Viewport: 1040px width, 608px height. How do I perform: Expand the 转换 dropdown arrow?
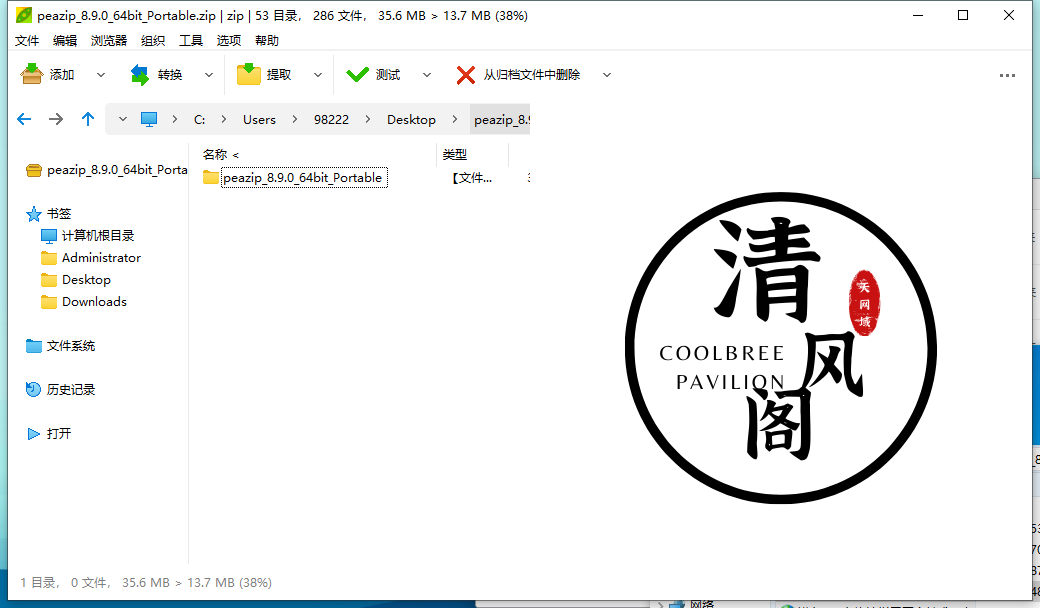[209, 75]
